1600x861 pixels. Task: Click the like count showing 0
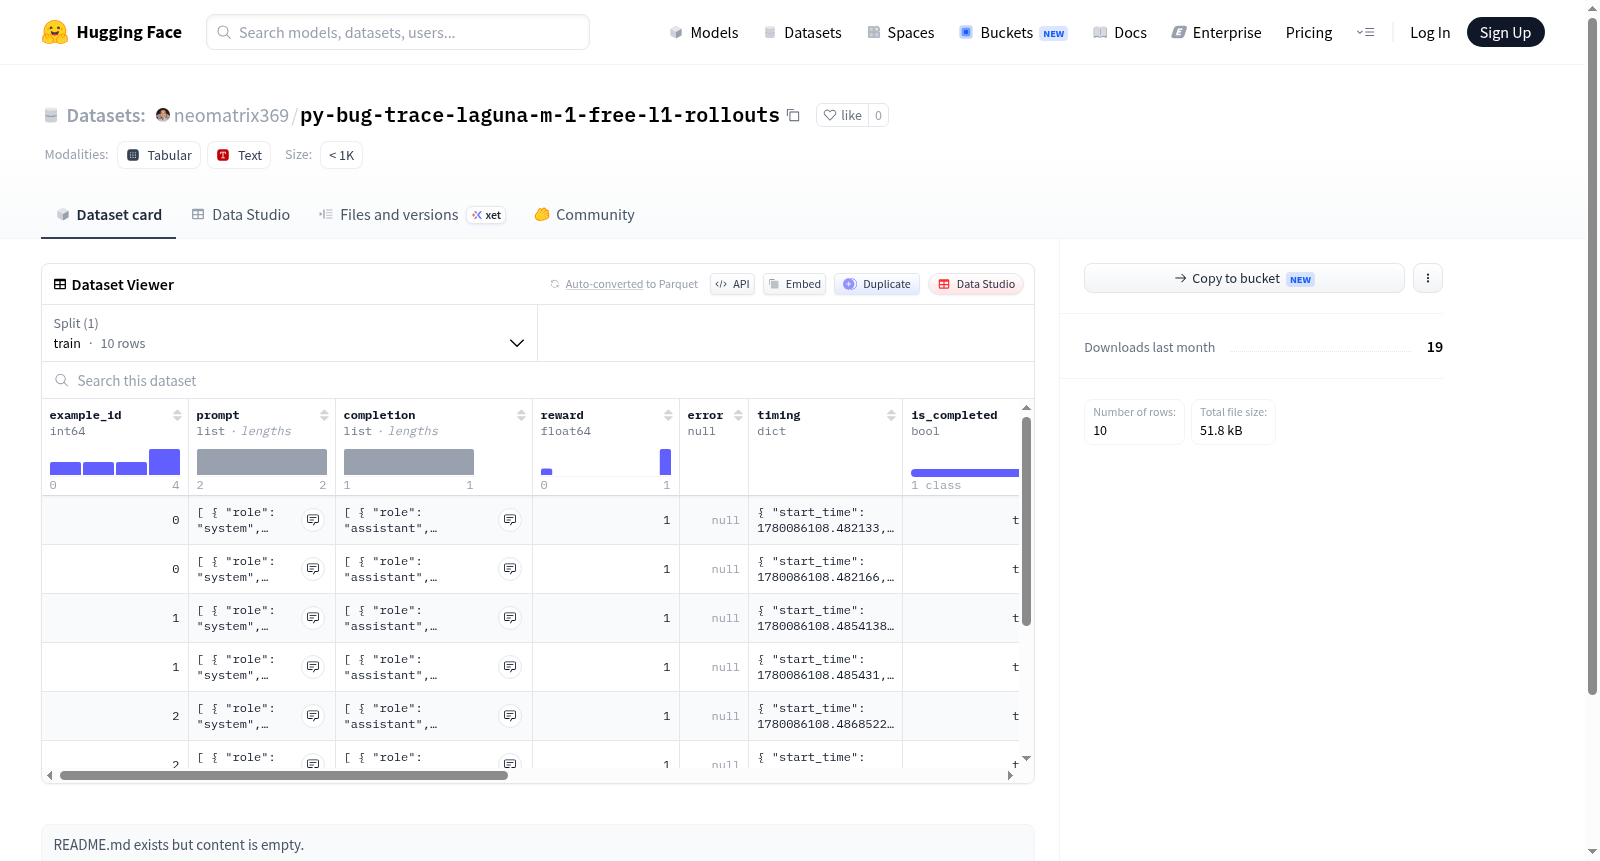[878, 115]
